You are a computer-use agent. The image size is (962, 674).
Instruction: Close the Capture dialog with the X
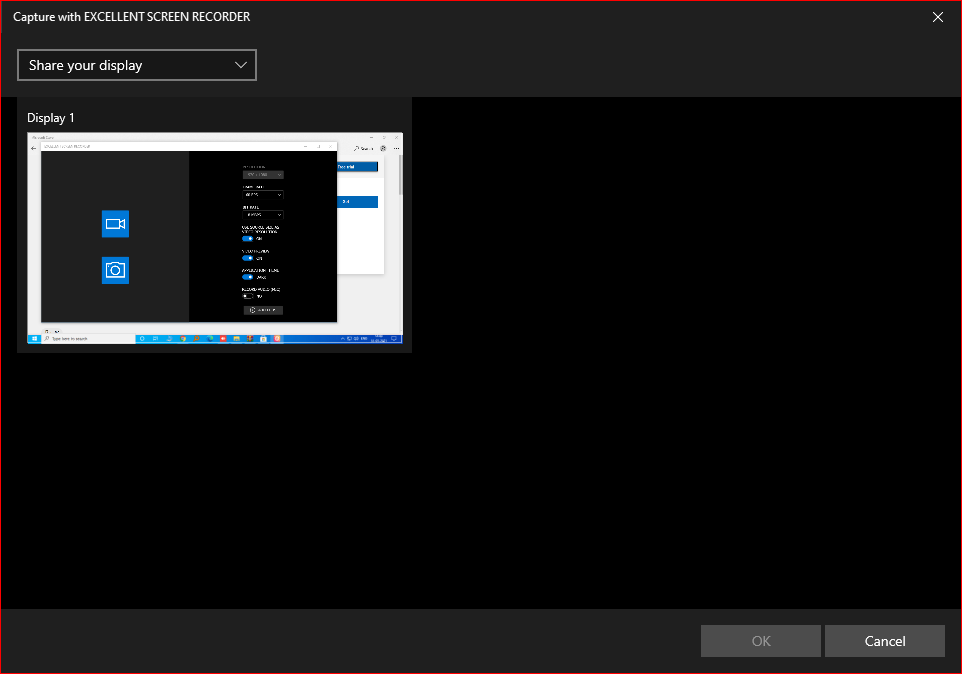pos(937,17)
